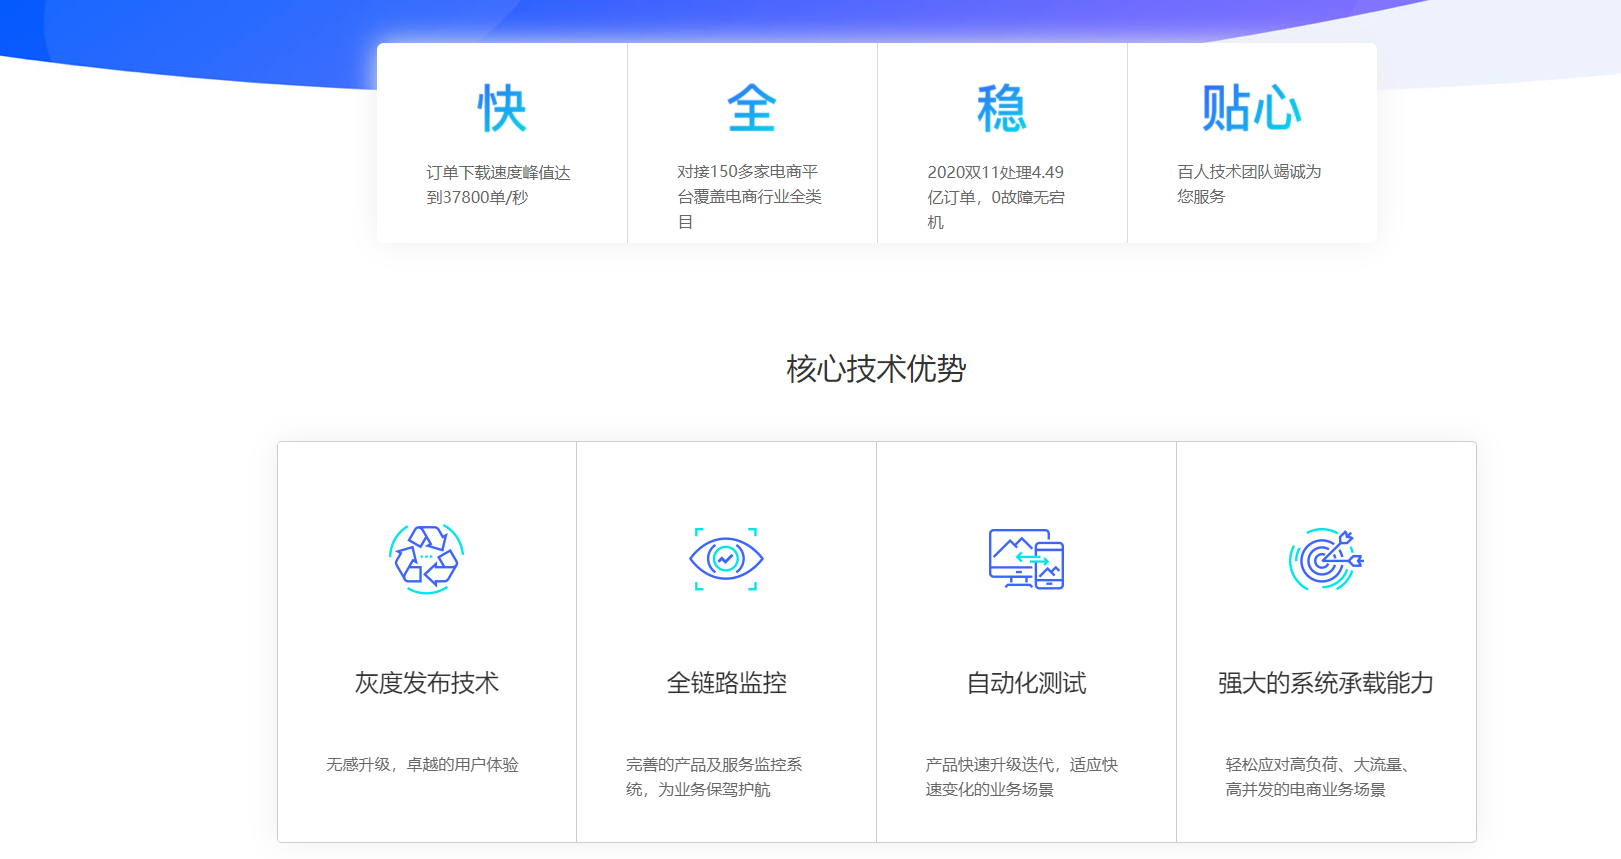The height and width of the screenshot is (859, 1621).
Task: Click the eye monitoring icon
Action: (726, 559)
